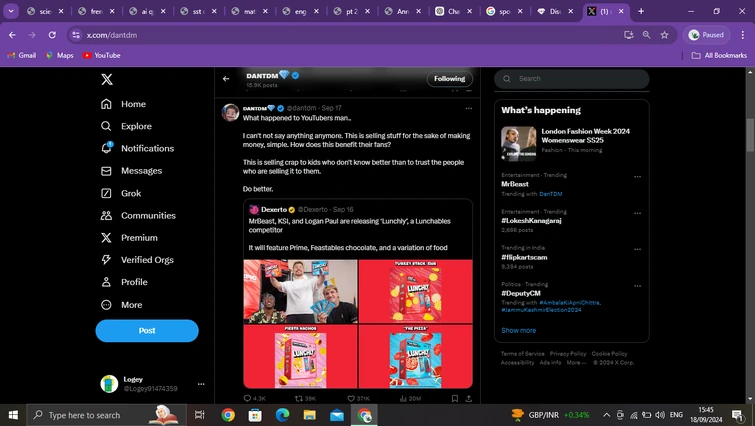Click the zoom magnifier icon in address bar
Screen dimensions: 755x426
[646, 35]
